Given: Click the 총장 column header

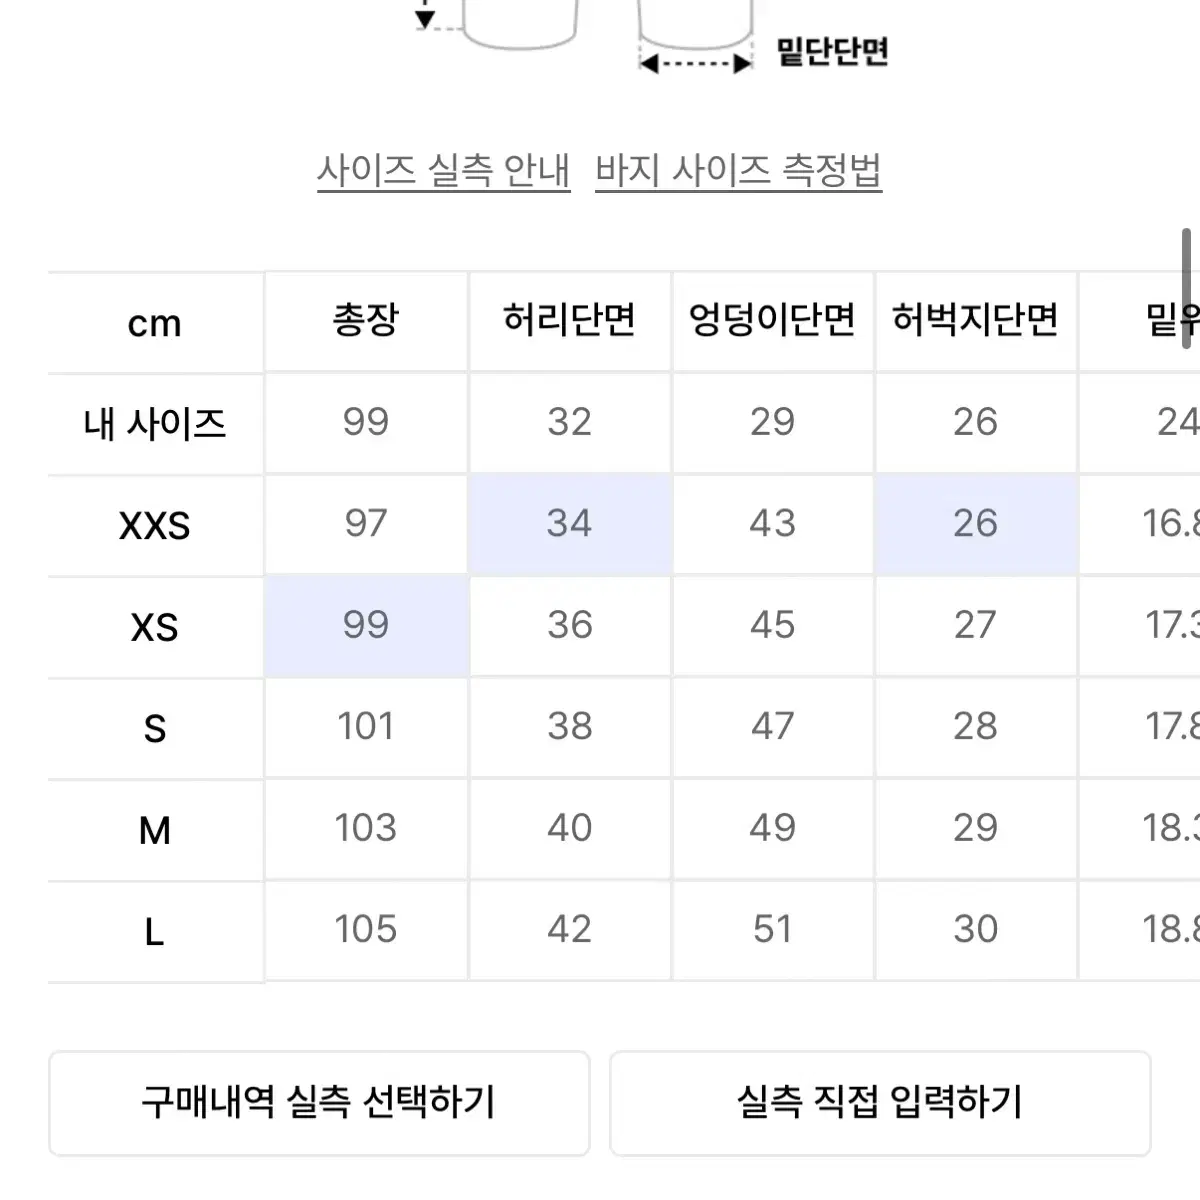Looking at the screenshot, I should pyautogui.click(x=366, y=322).
